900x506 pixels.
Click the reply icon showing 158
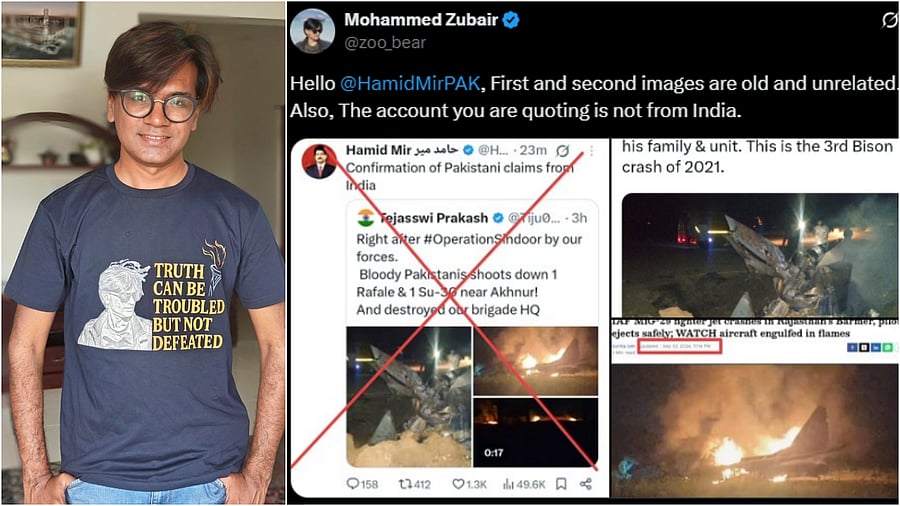pyautogui.click(x=362, y=484)
